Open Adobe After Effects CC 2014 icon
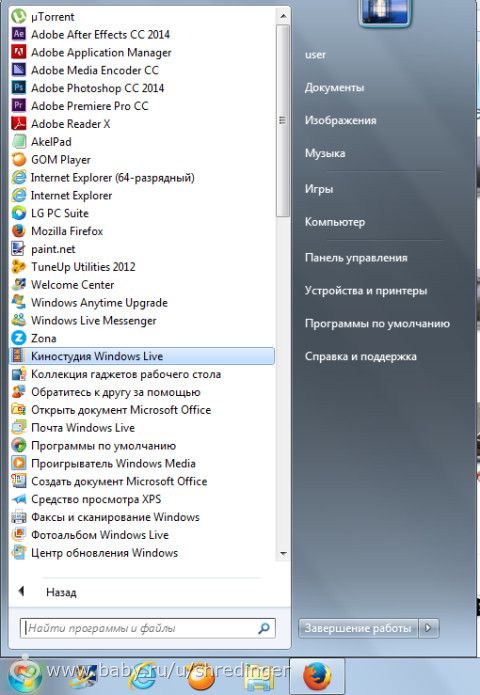This screenshot has width=480, height=695. pos(19,34)
